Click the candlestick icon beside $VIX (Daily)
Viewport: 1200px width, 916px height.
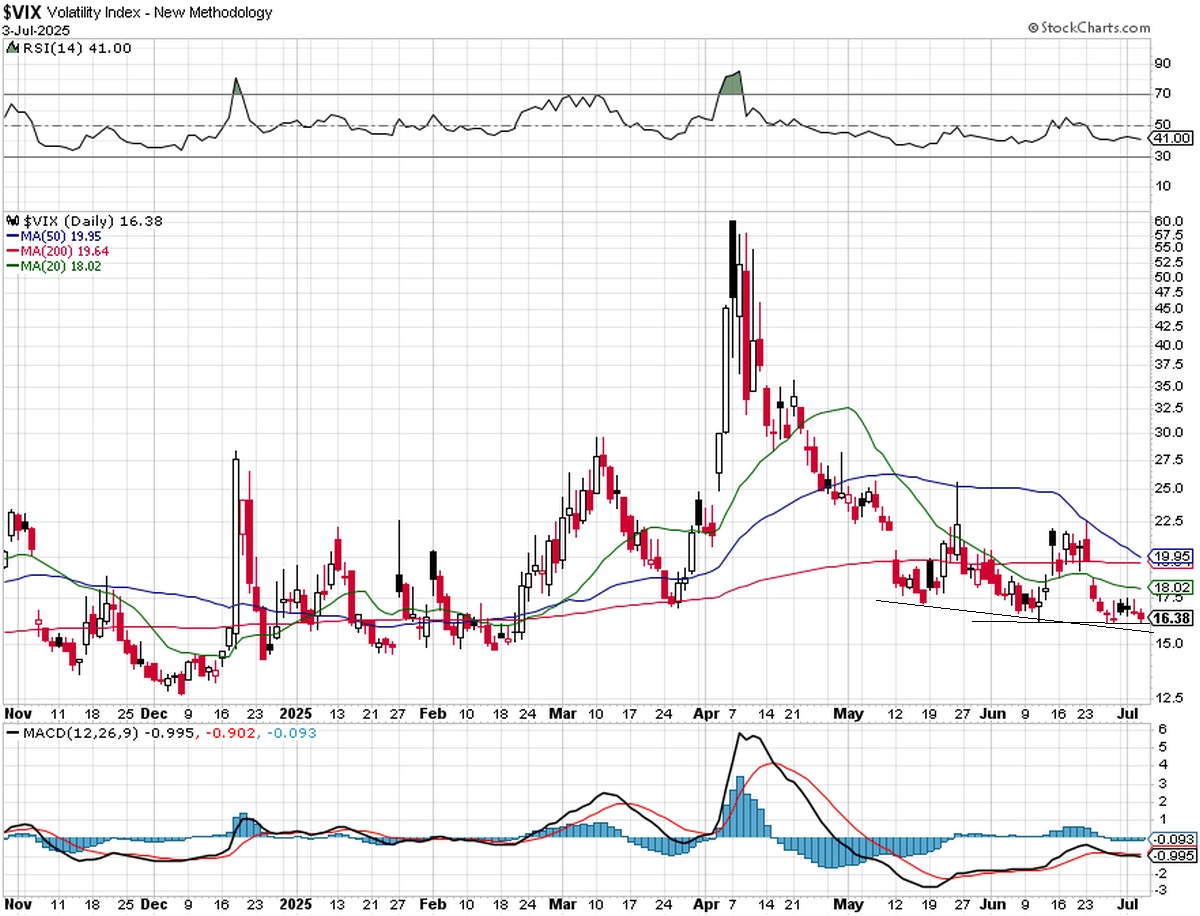pyautogui.click(x=12, y=221)
